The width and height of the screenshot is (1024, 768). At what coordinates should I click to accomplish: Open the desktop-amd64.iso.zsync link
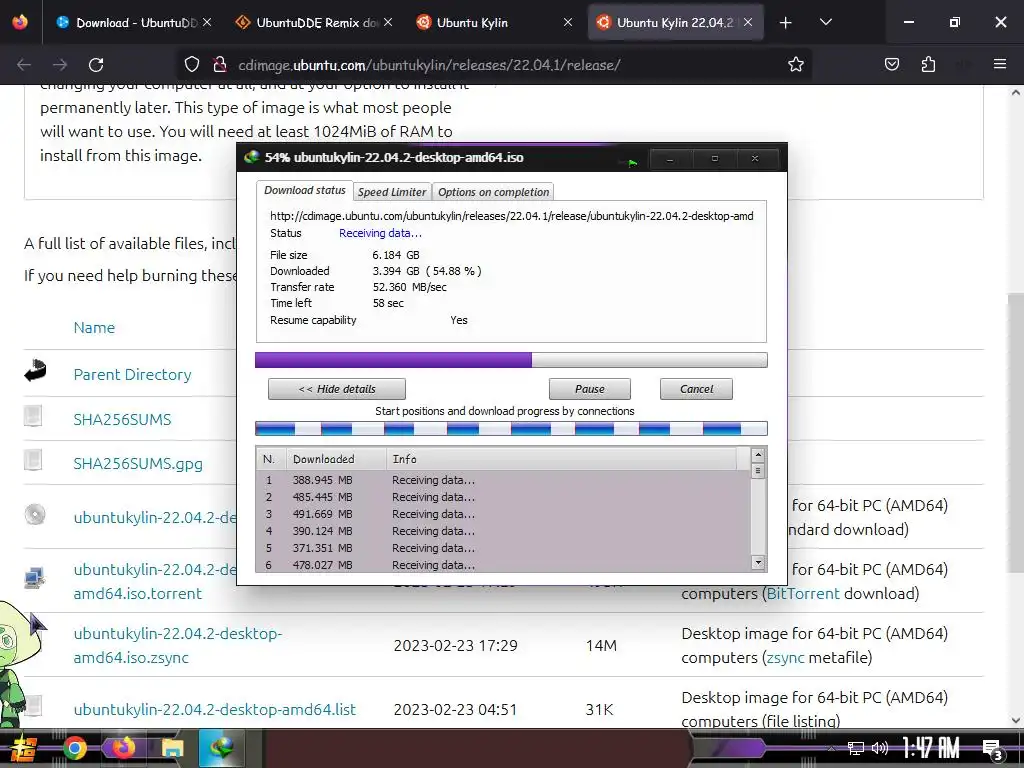point(177,645)
